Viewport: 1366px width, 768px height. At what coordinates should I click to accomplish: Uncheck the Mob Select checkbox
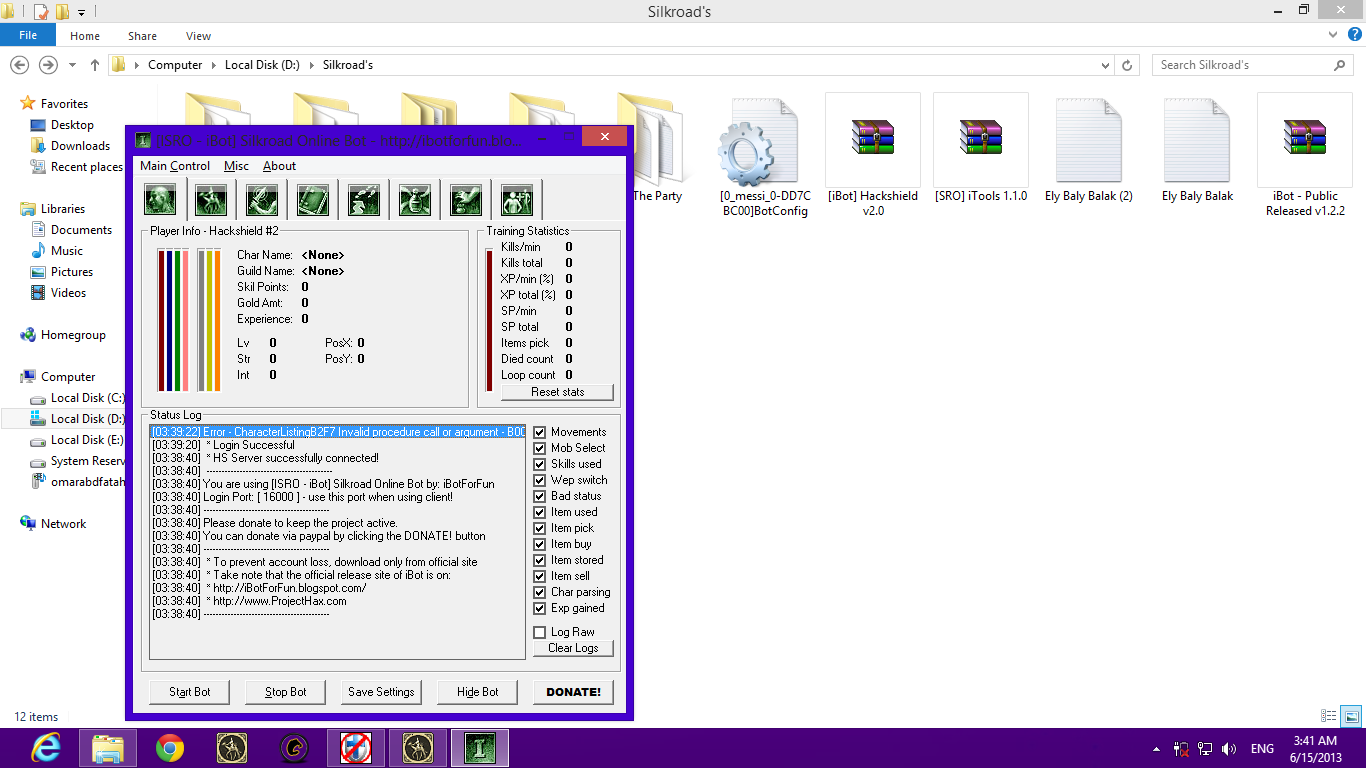pyautogui.click(x=540, y=448)
